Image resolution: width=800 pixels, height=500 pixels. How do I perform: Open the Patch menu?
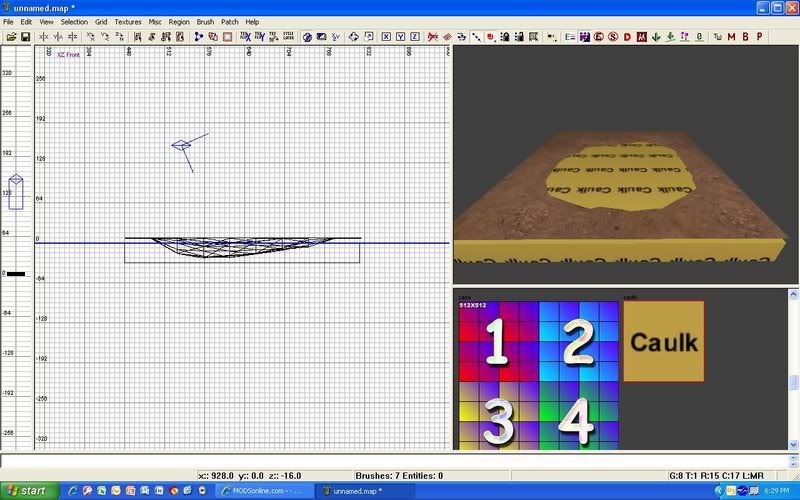230,21
